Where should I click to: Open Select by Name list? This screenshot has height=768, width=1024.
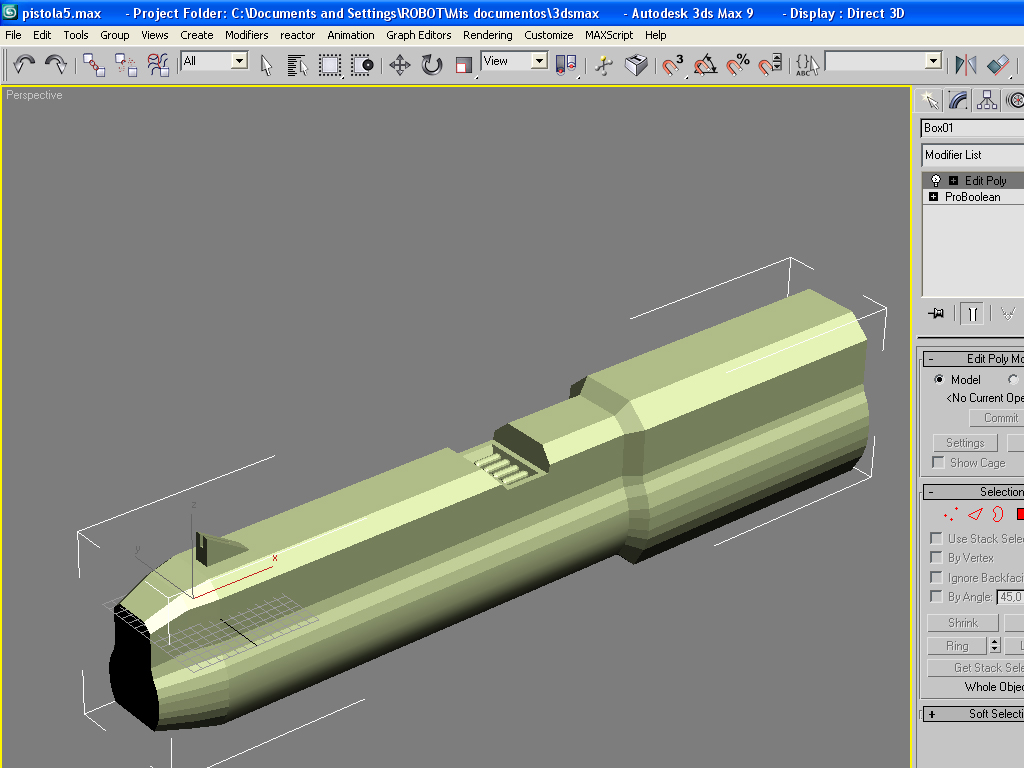(x=297, y=65)
